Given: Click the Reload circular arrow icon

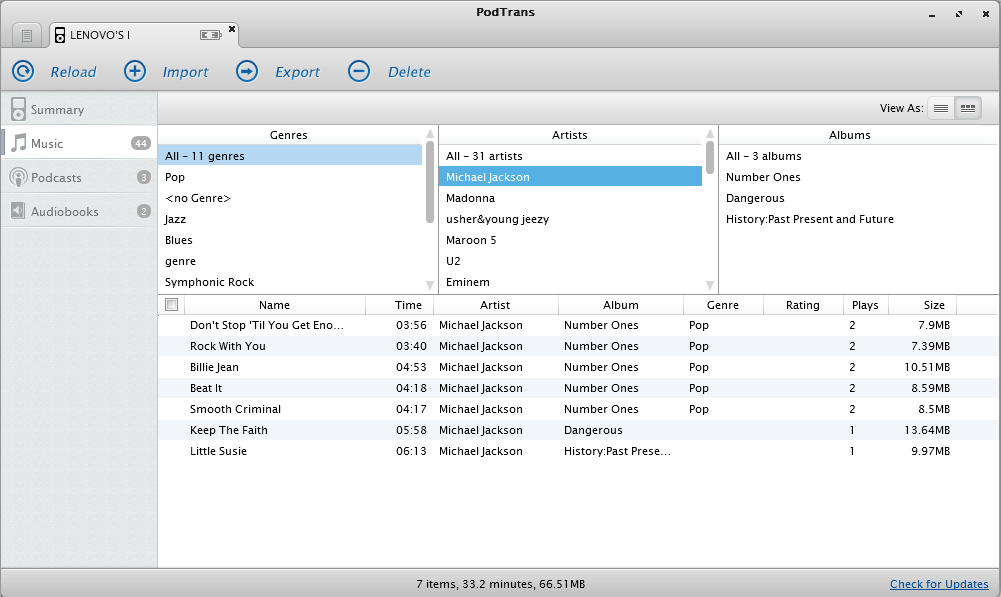Looking at the screenshot, I should tap(23, 72).
